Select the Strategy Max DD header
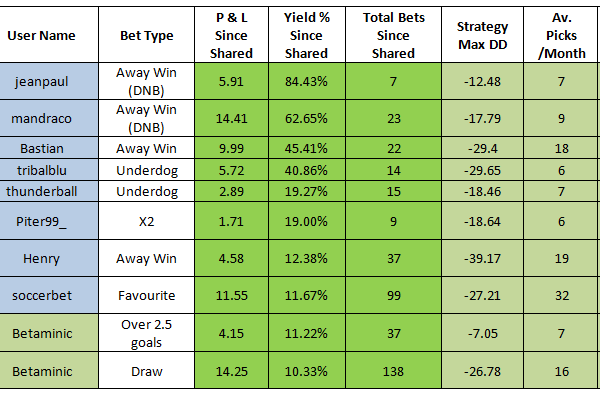 (482, 35)
